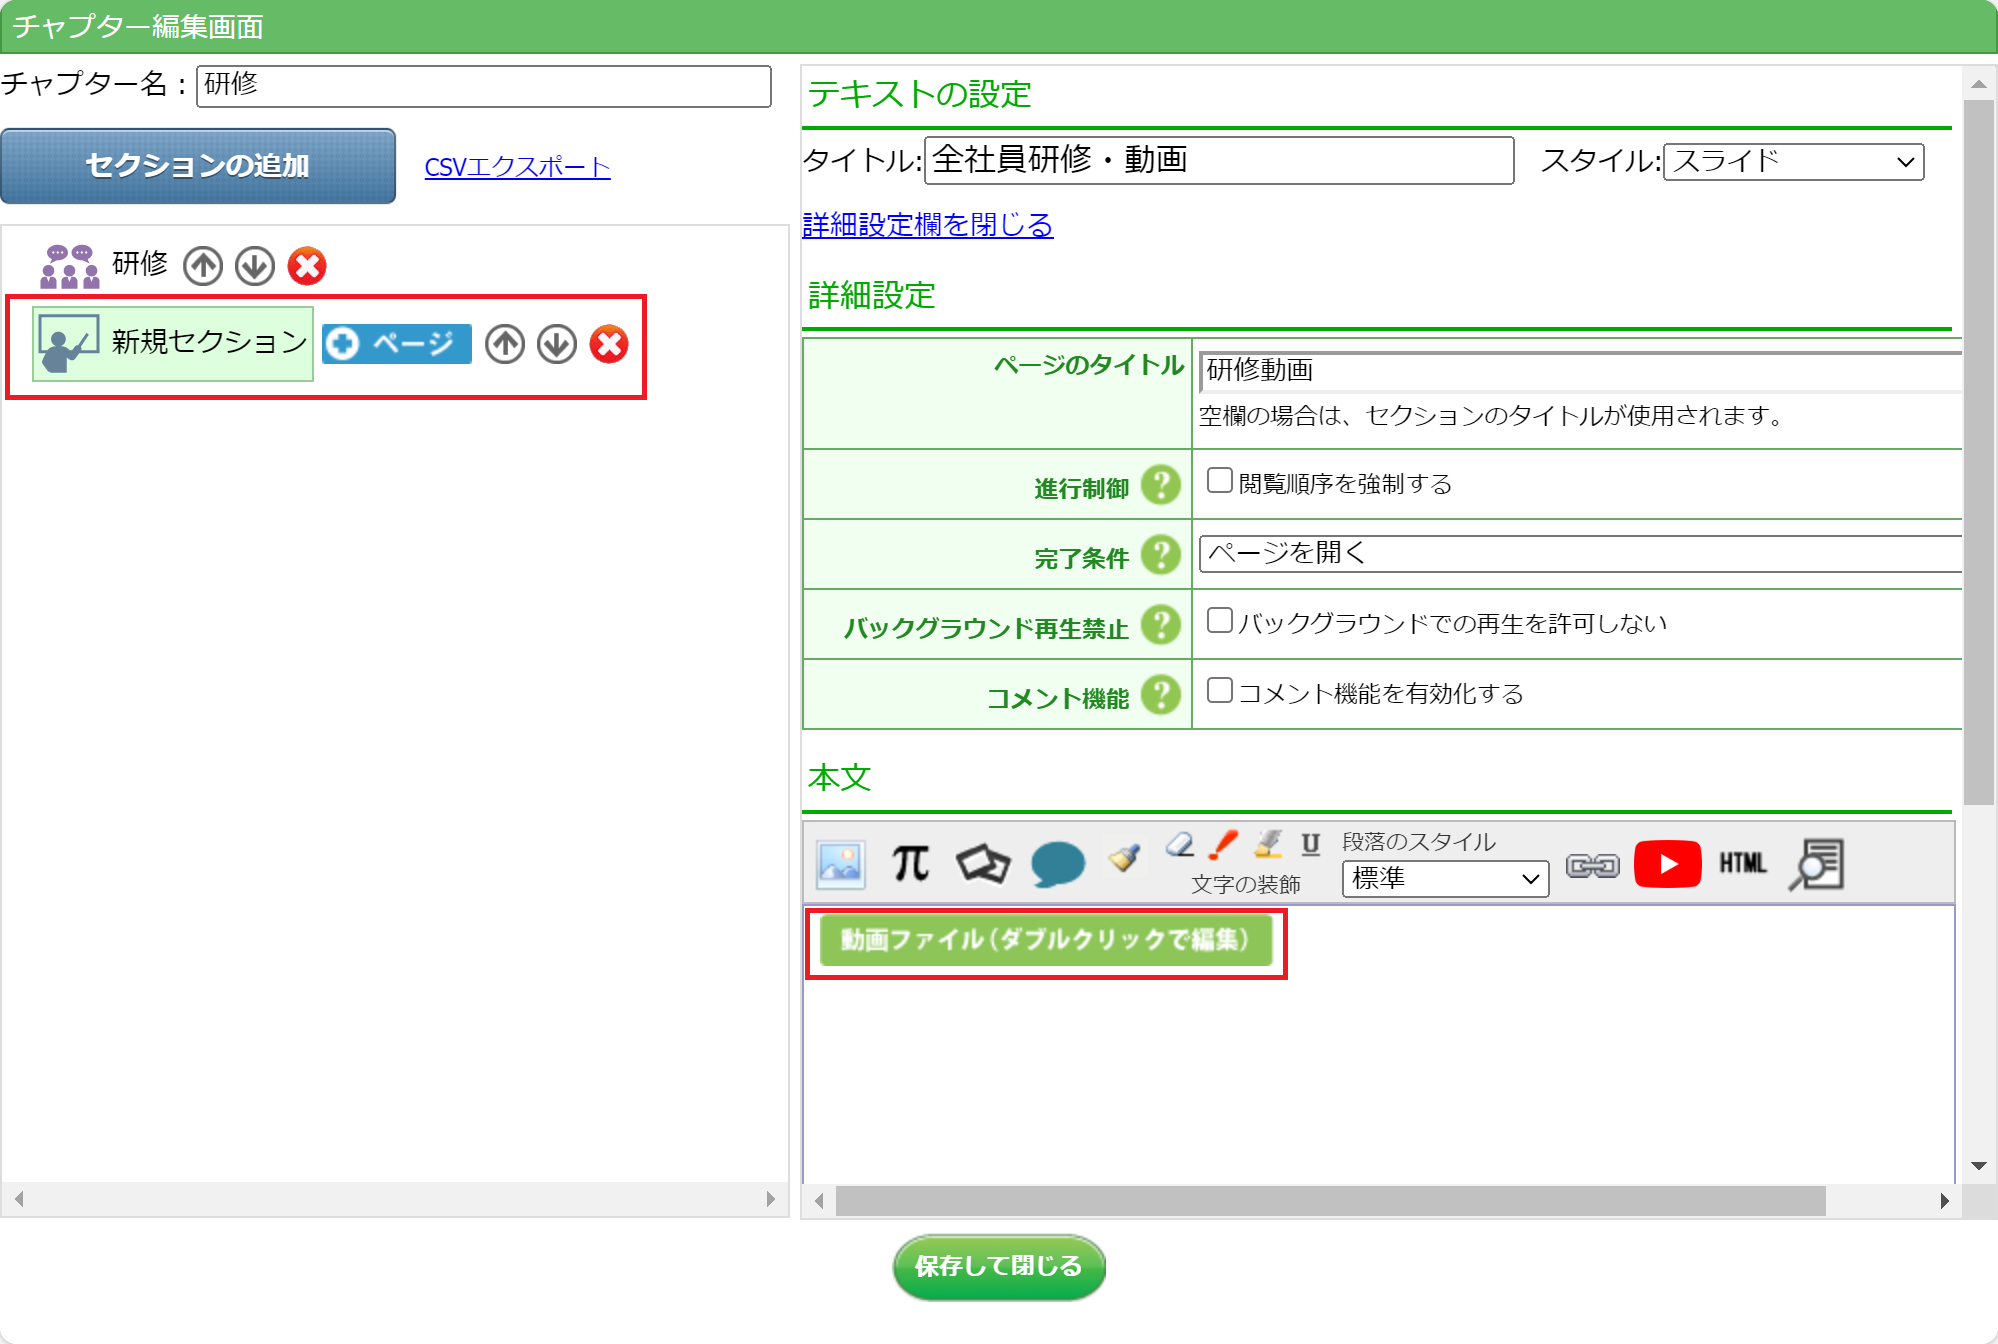
Task: Click the chain link insert icon
Action: [x=1592, y=866]
